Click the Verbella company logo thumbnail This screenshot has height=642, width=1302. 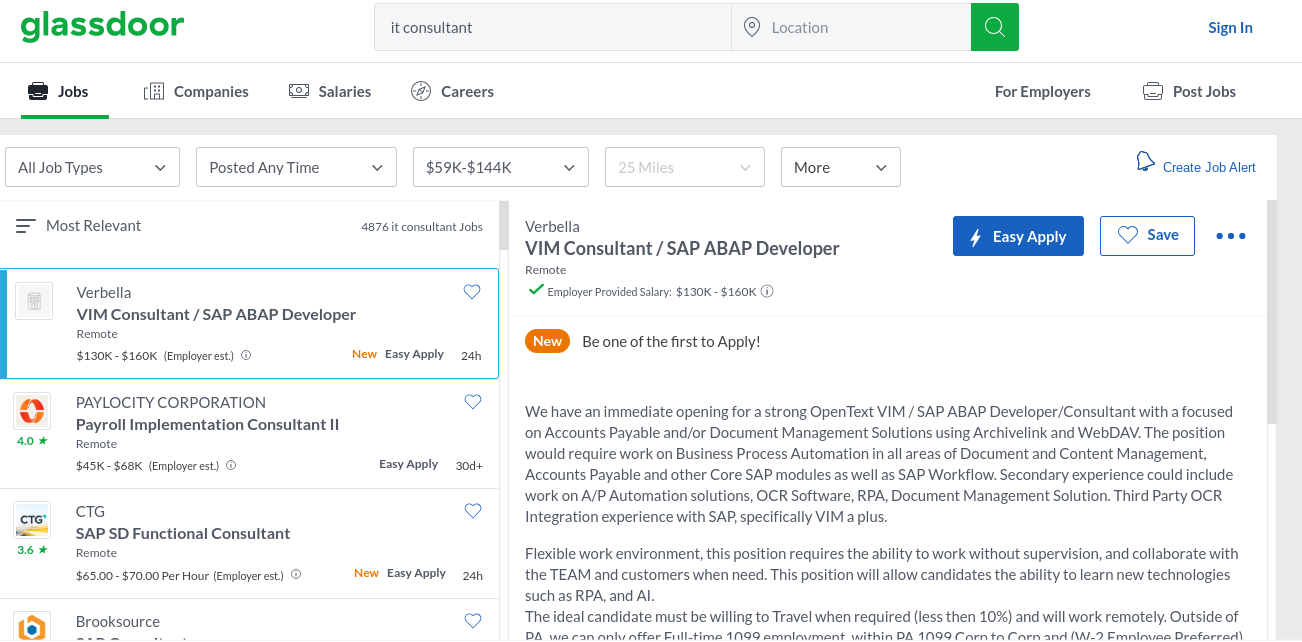(34, 301)
